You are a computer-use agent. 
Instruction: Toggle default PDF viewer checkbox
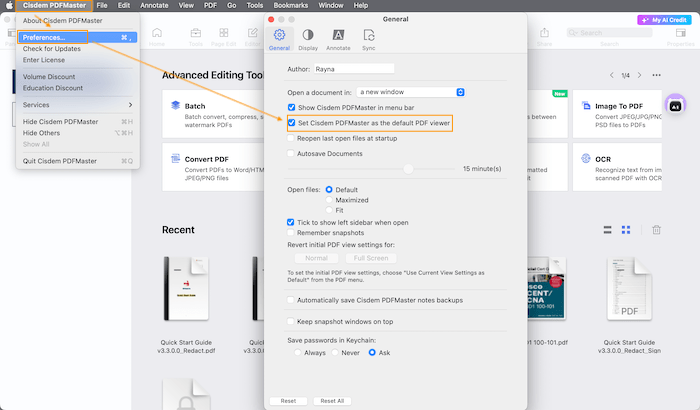pos(292,122)
